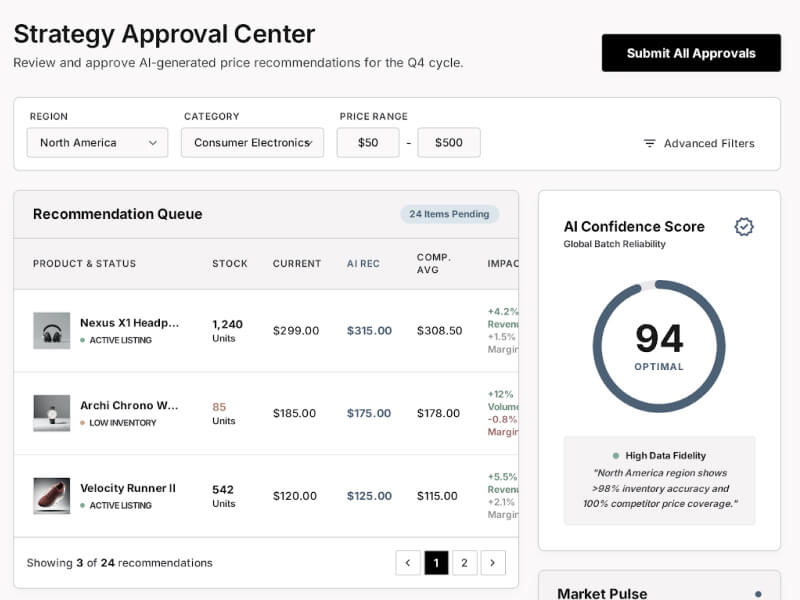This screenshot has width=800, height=600.
Task: Click the Archi Chrono watch thumbnail
Action: (x=52, y=413)
